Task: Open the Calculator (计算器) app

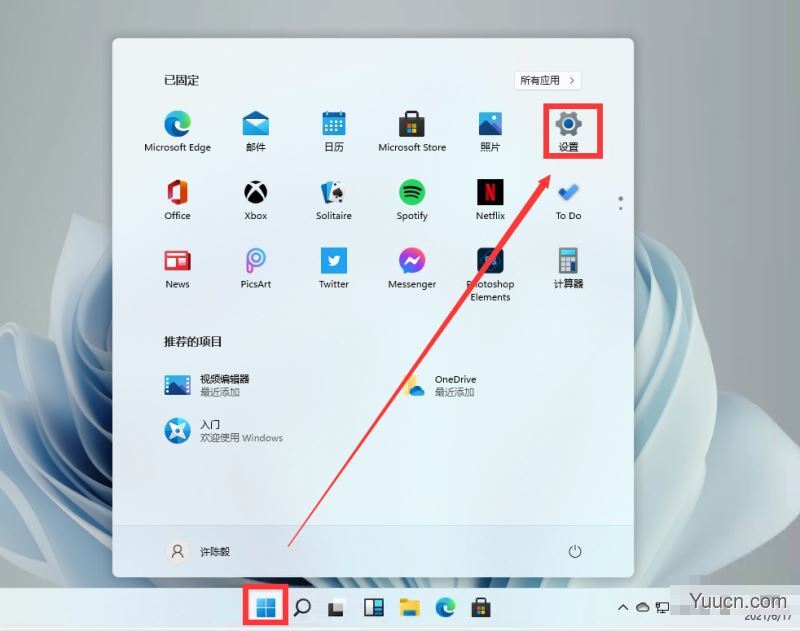Action: [x=568, y=268]
